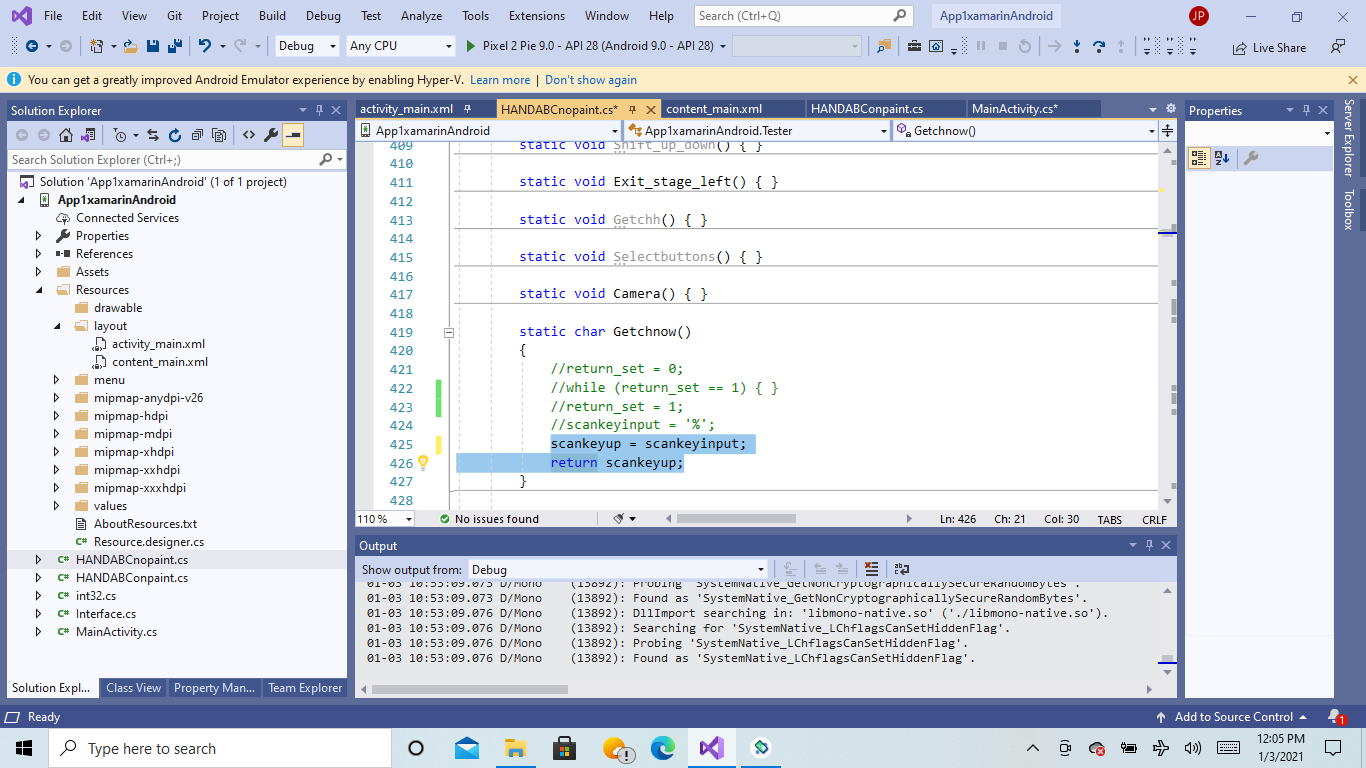1366x768 pixels.
Task: Click the Solution Explorer Home icon
Action: (66, 135)
